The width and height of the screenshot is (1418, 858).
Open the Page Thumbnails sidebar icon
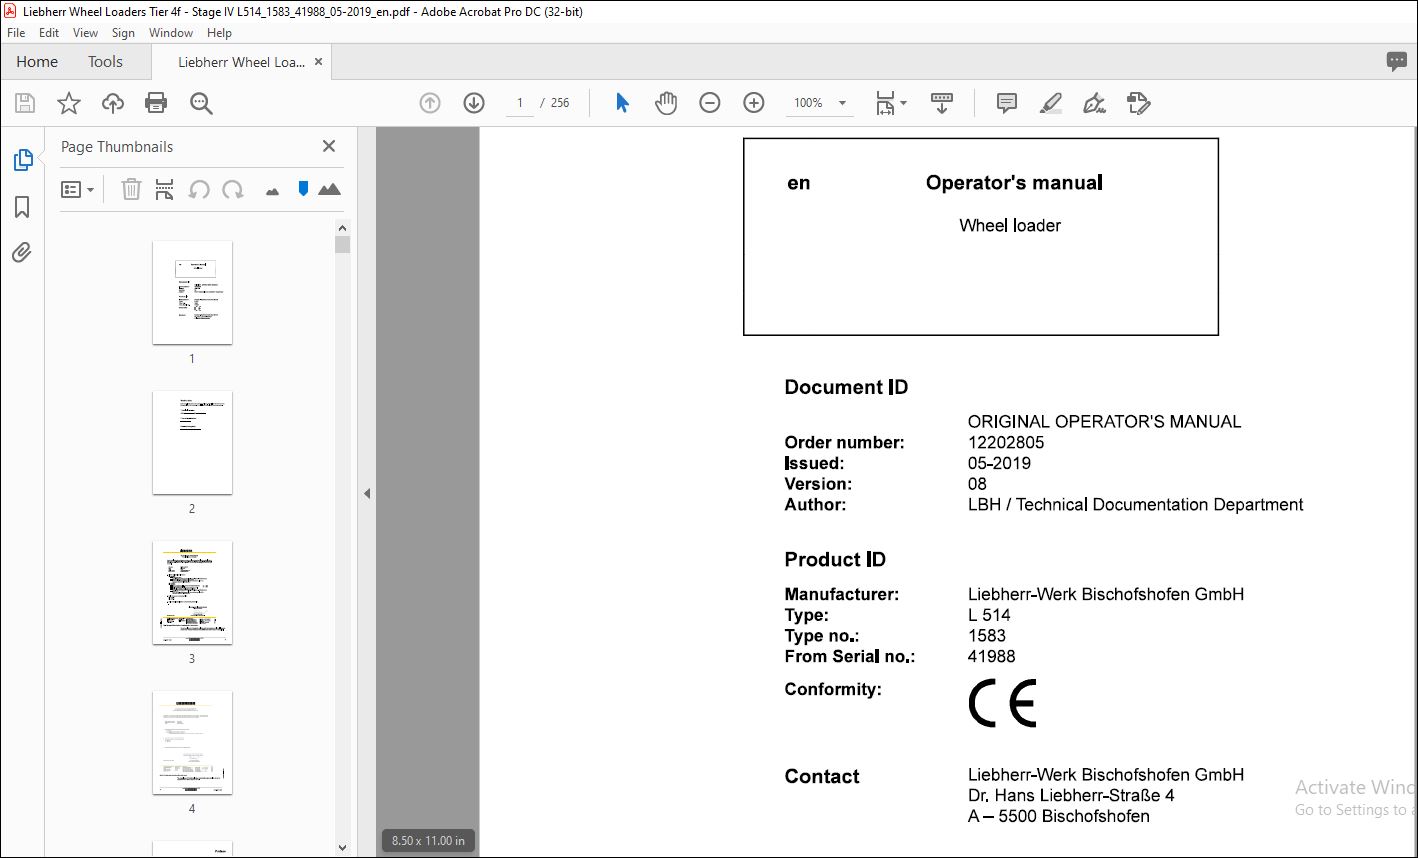[x=22, y=160]
